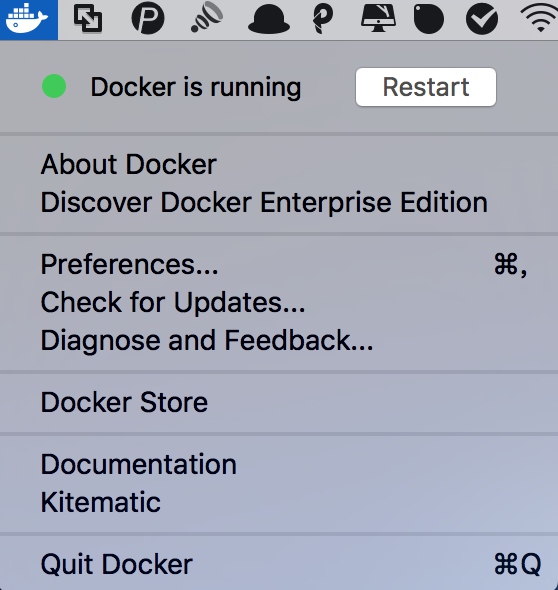The width and height of the screenshot is (558, 590).
Task: Open the overlapping squares menu bar icon
Action: (x=88, y=18)
